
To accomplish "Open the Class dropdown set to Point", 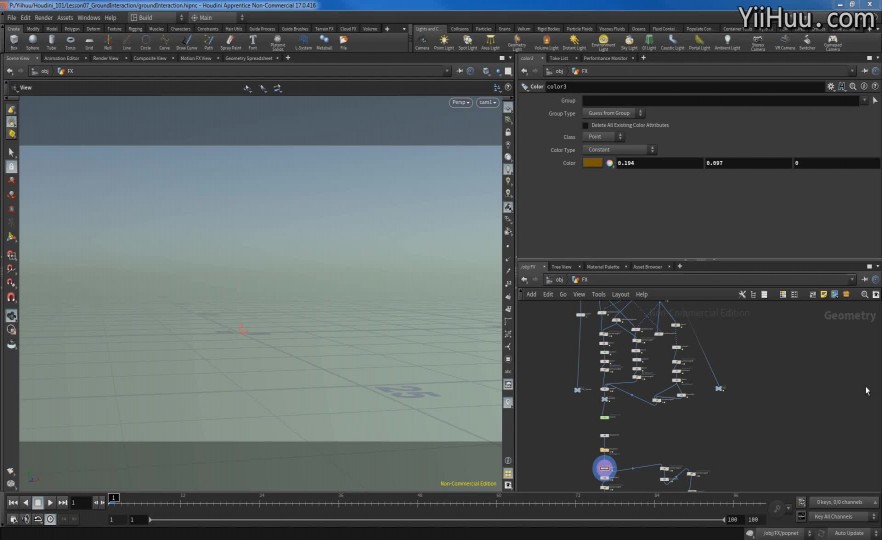I will point(603,137).
